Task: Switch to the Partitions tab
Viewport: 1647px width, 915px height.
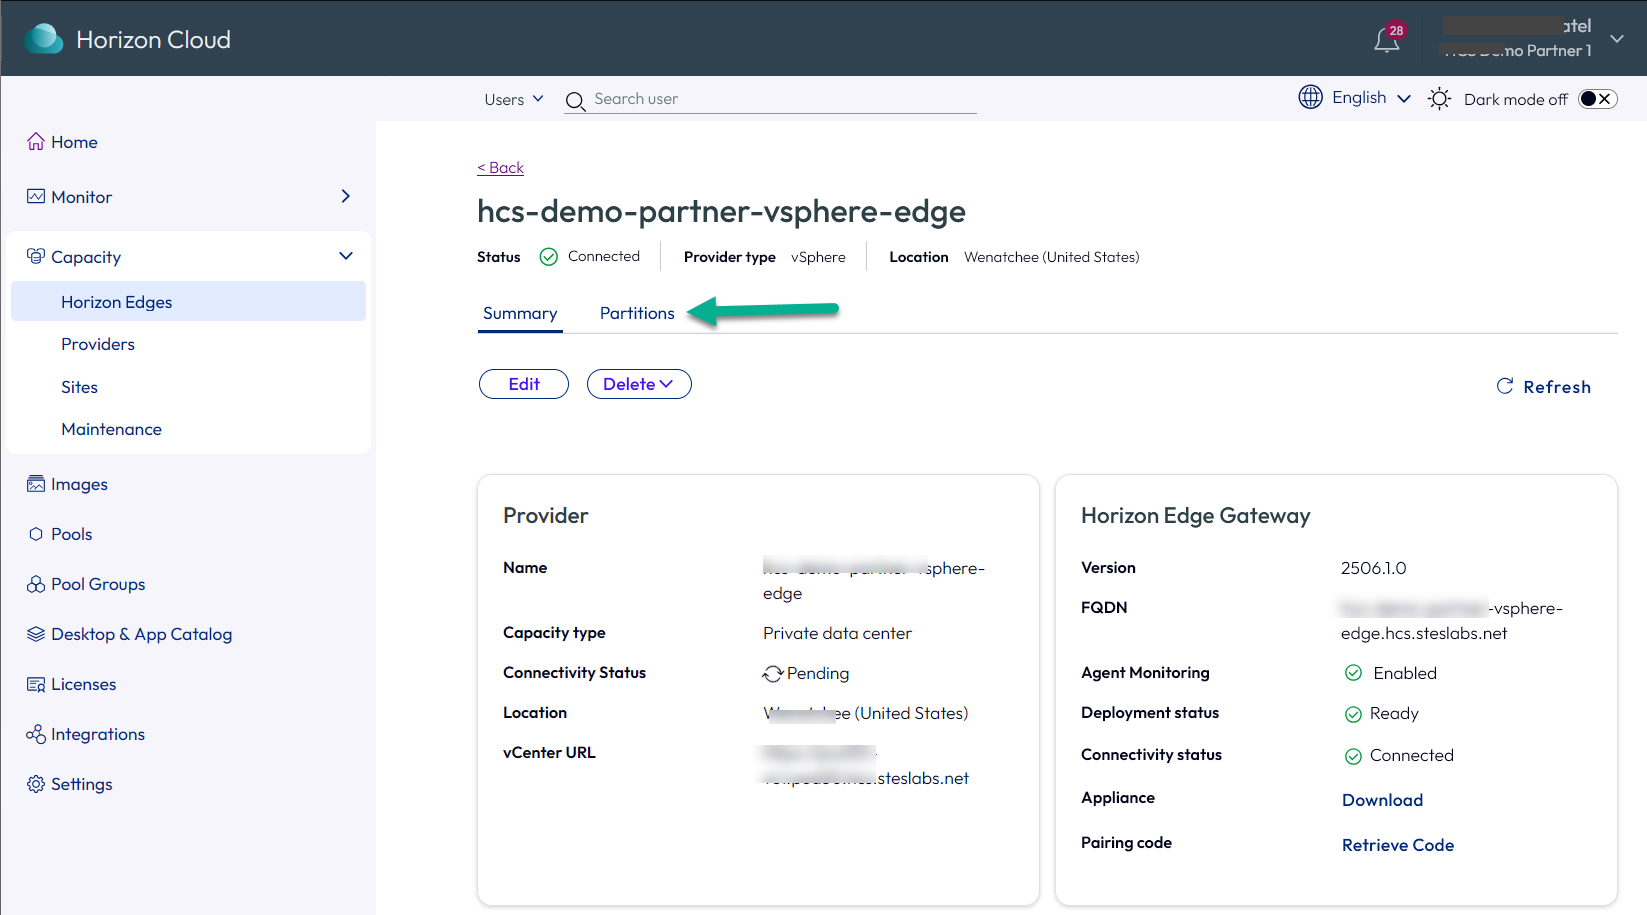Action: [637, 313]
